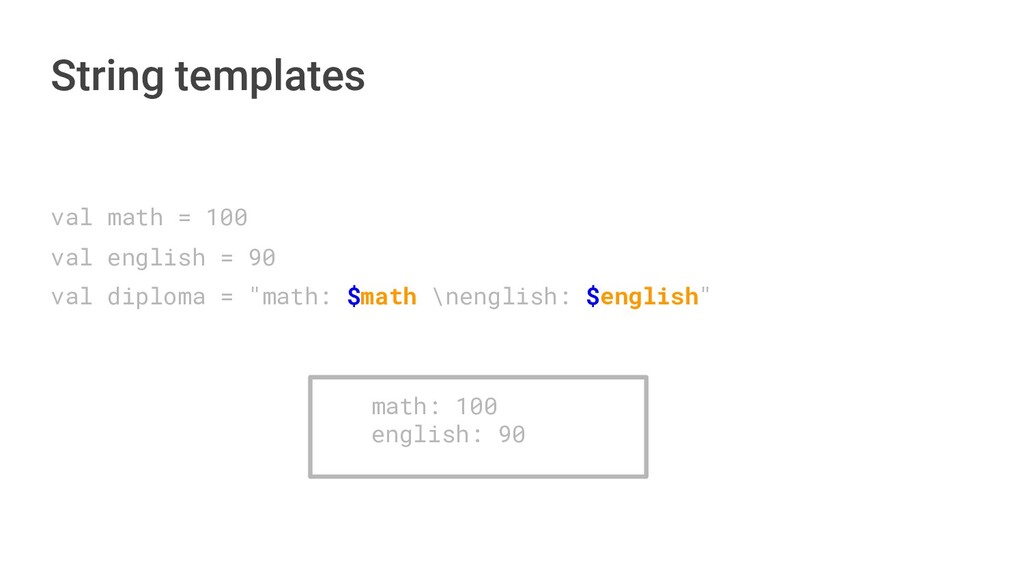
Task: Click the blue dollar sign before orange english
Action: pos(593,297)
